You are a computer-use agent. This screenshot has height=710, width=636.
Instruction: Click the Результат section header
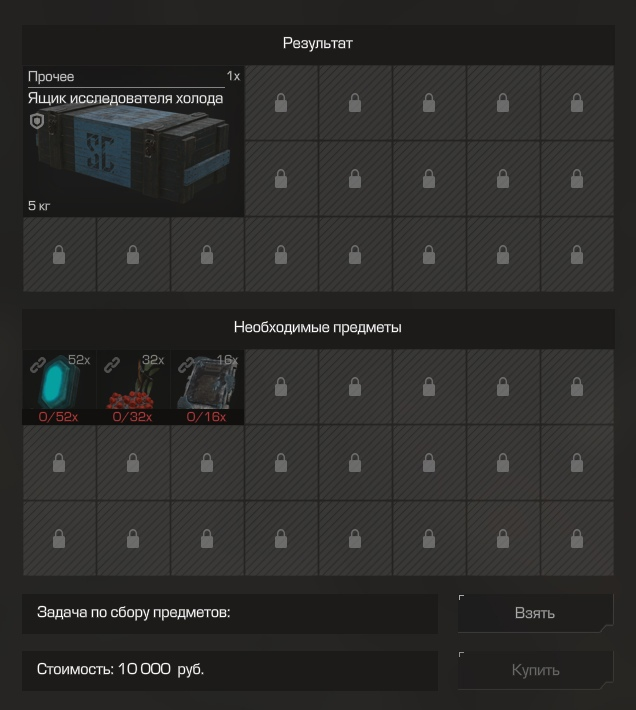[318, 44]
